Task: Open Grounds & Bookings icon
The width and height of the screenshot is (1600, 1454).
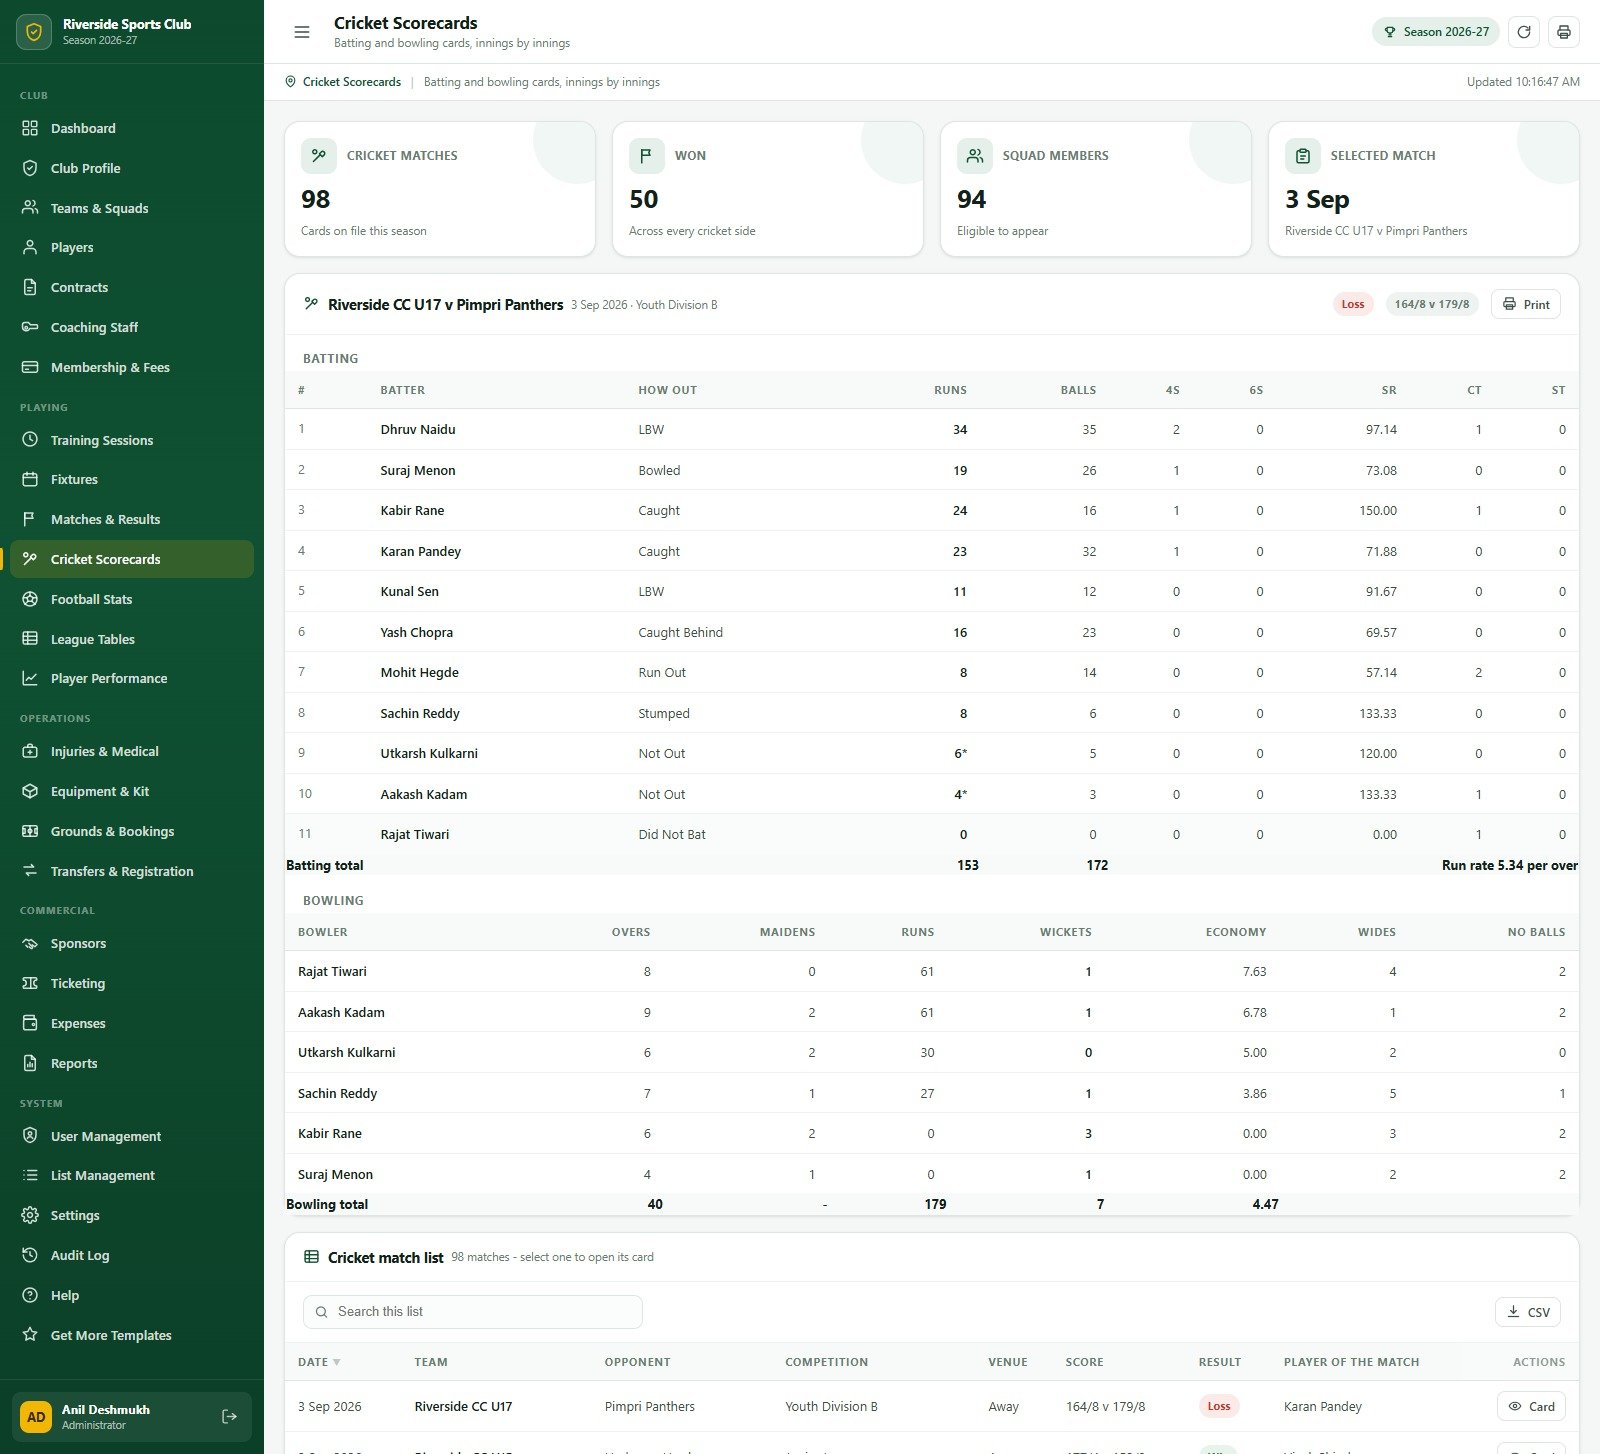Action: click(30, 831)
